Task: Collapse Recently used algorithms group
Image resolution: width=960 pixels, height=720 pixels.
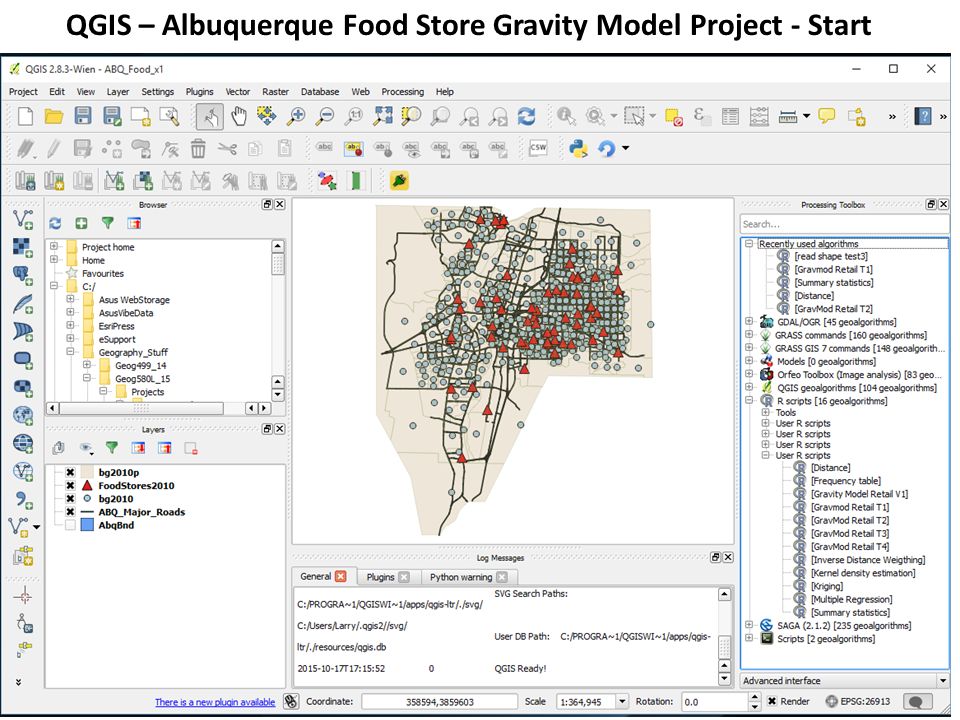Action: 749,244
